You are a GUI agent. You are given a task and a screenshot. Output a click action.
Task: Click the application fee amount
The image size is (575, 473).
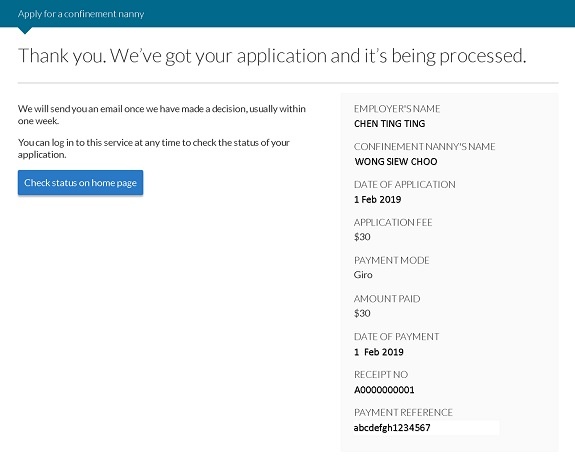click(x=362, y=237)
